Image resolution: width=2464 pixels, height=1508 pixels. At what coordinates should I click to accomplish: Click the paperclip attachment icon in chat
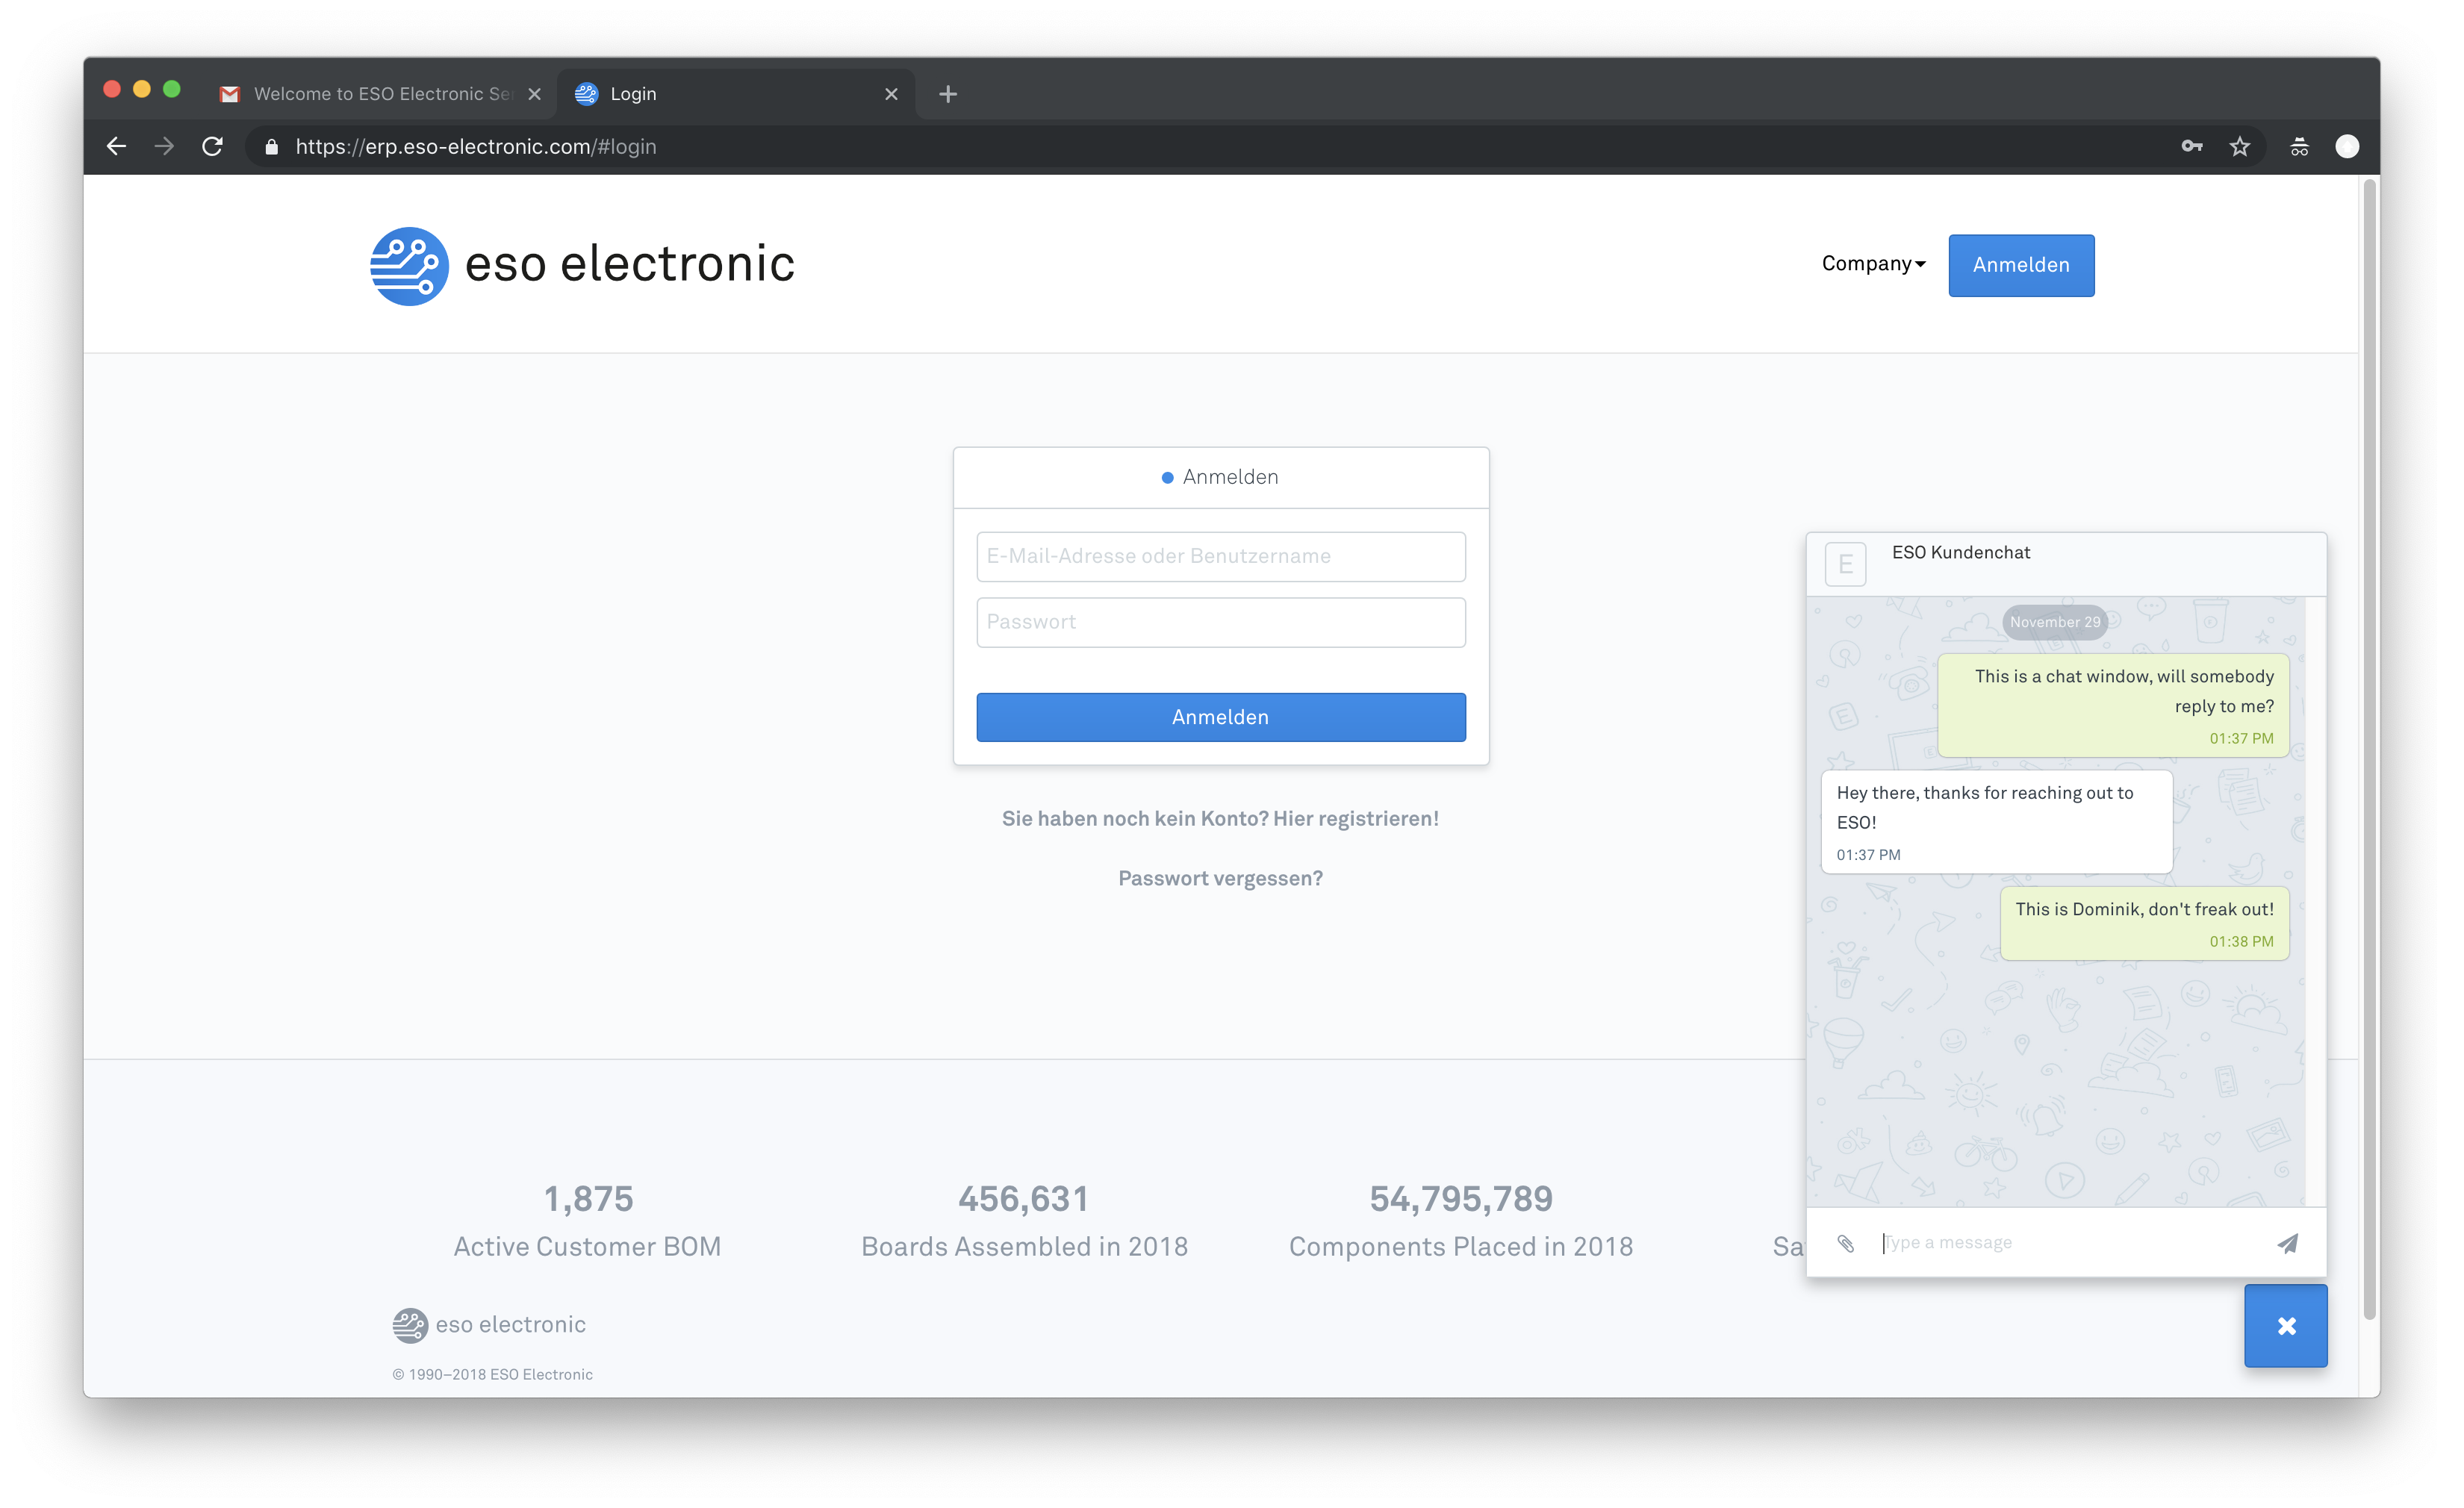(x=1845, y=1243)
